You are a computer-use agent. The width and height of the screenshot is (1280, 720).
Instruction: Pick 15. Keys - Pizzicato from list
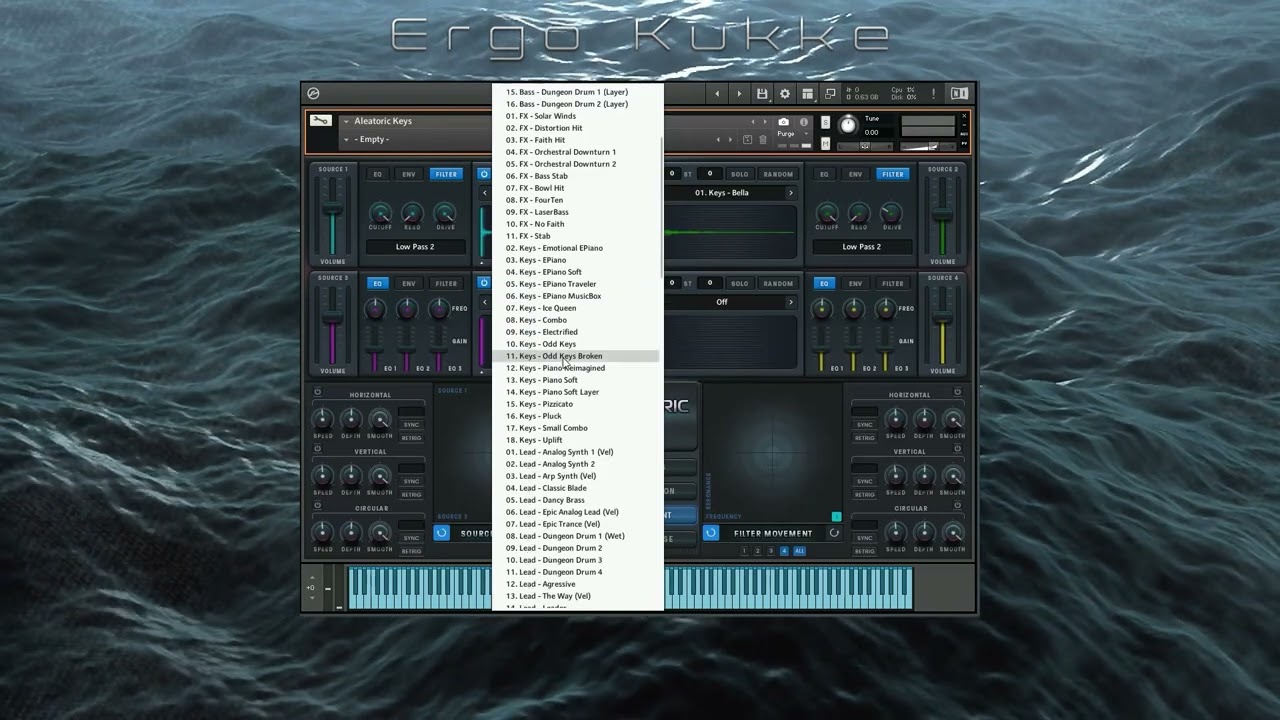tap(577, 404)
